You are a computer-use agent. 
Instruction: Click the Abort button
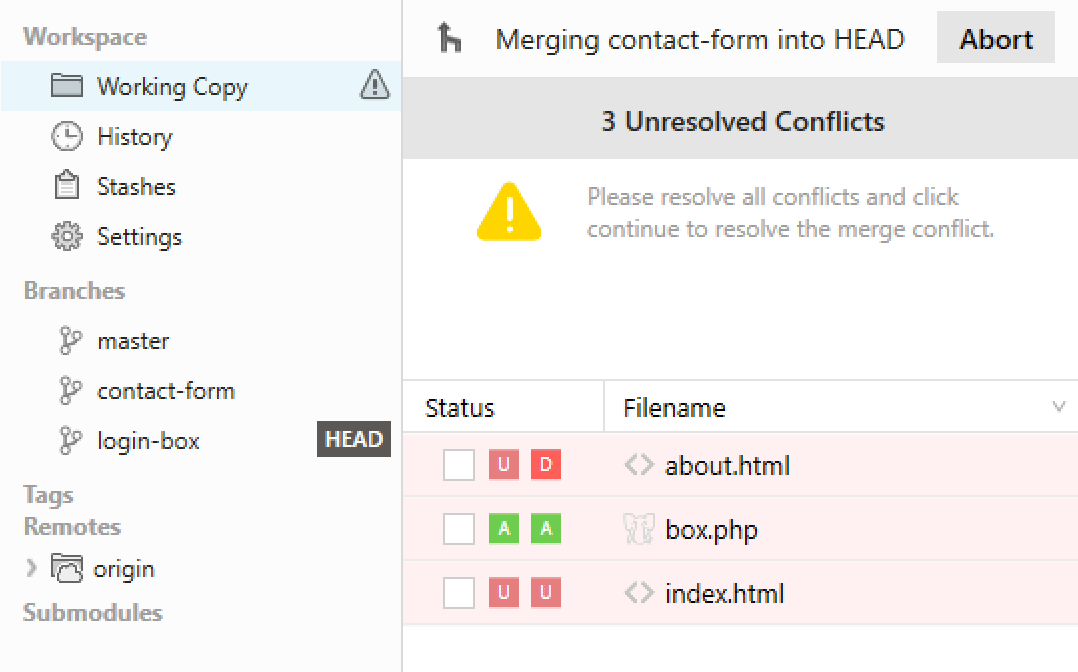coord(995,38)
